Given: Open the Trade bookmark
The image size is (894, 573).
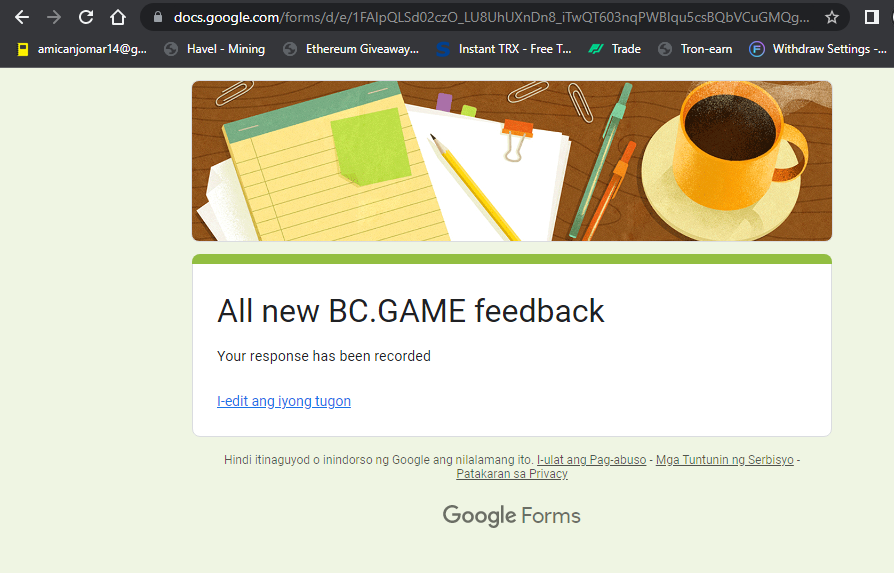Looking at the screenshot, I should coord(615,49).
